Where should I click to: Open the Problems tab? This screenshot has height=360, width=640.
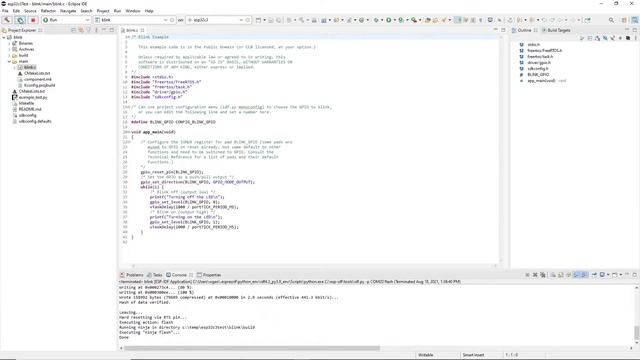point(131,275)
